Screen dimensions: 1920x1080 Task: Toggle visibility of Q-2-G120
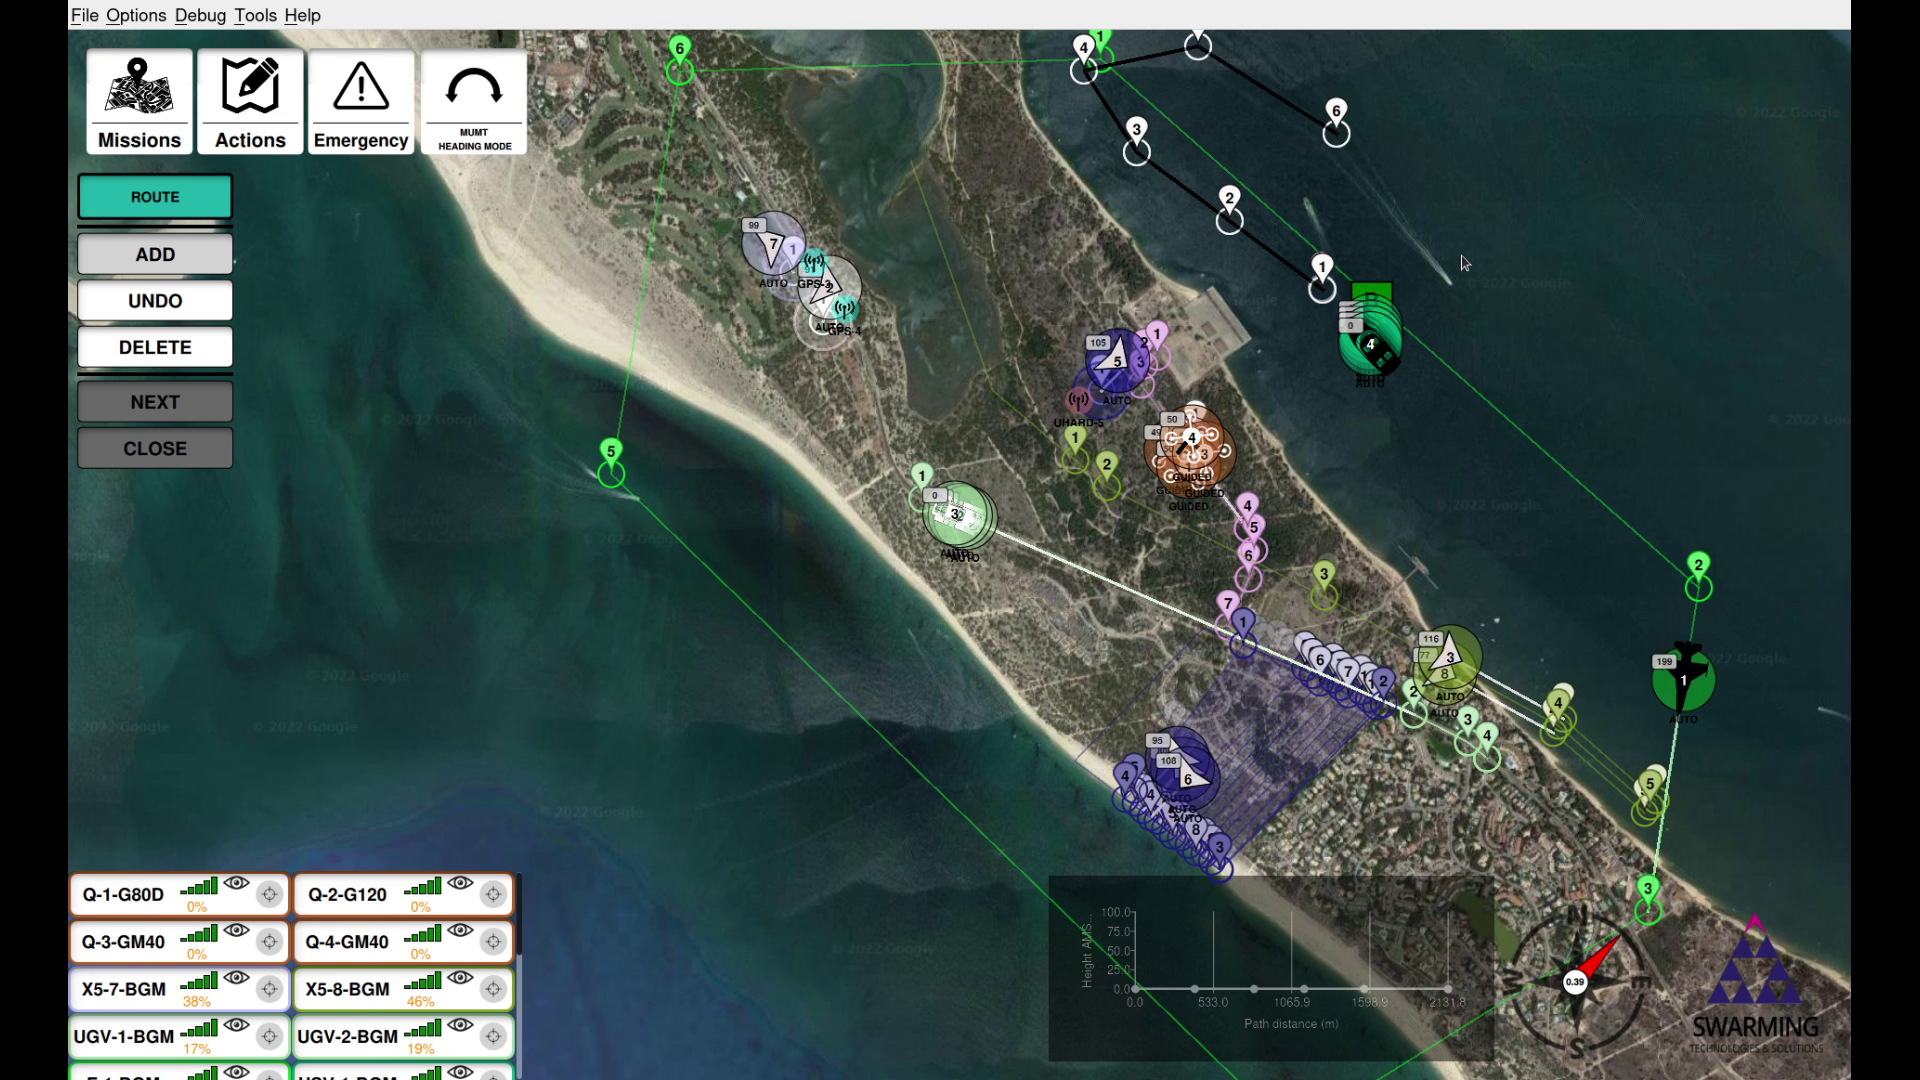(460, 883)
